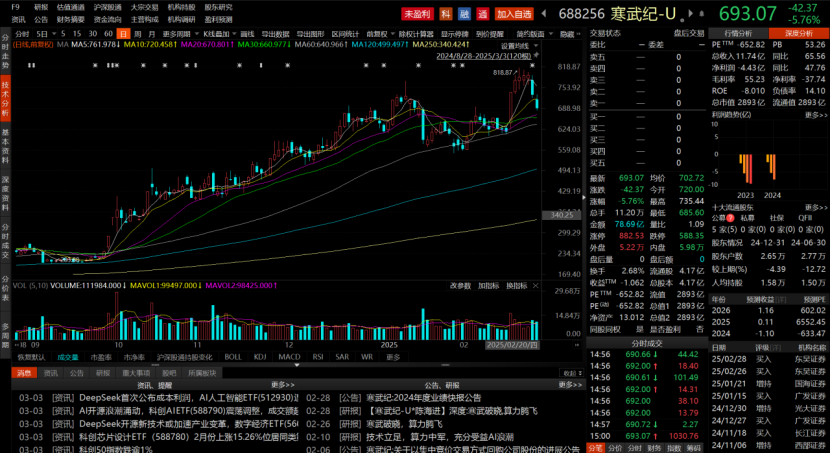Click the 未盈利 unprofitable status badge
The image size is (831, 453).
[x=417, y=14]
